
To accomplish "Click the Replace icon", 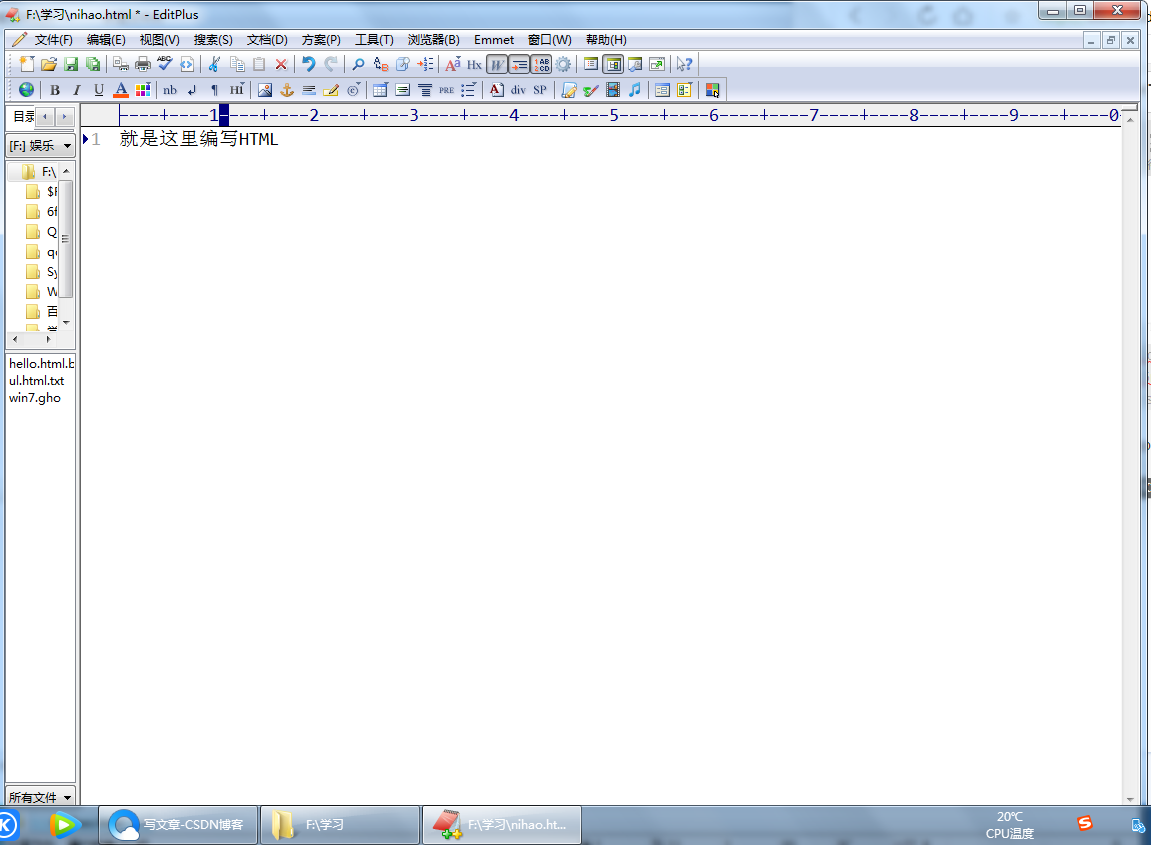I will (x=380, y=65).
